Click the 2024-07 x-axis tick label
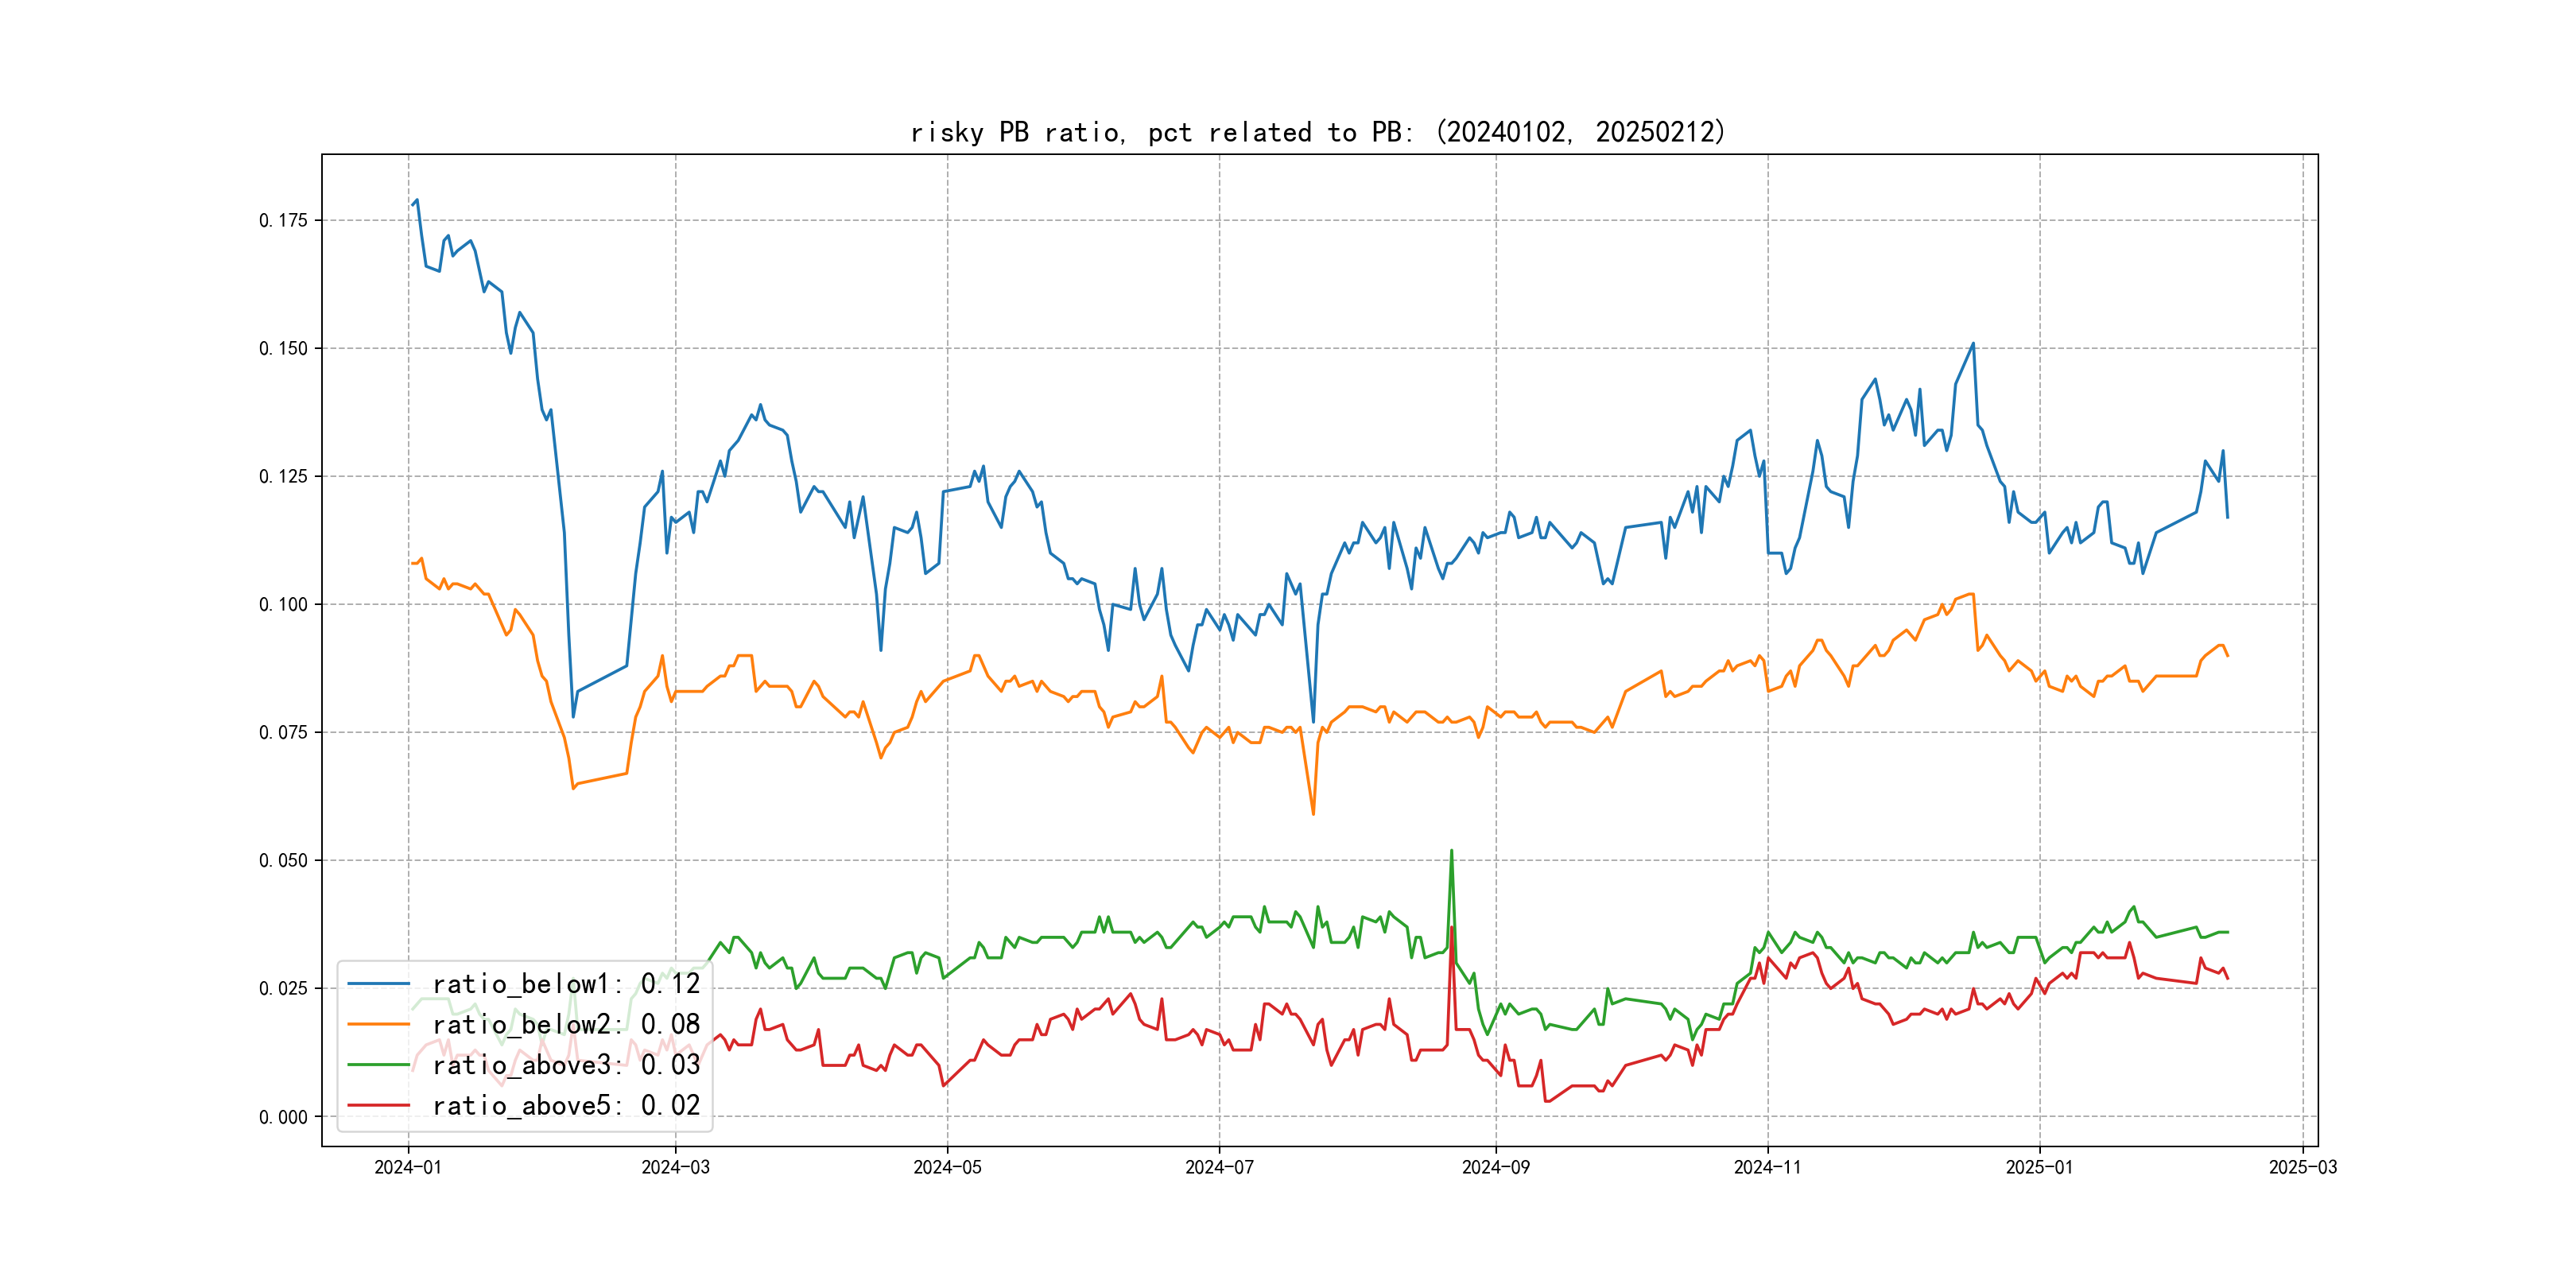 [1219, 1167]
